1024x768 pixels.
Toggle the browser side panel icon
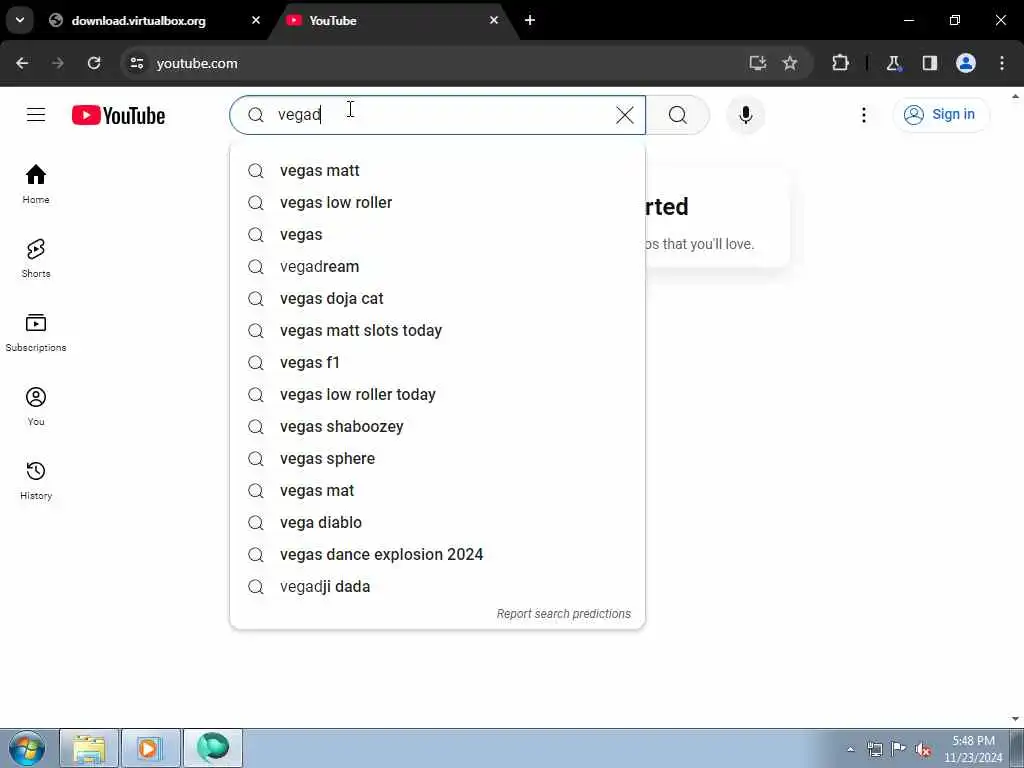point(929,63)
